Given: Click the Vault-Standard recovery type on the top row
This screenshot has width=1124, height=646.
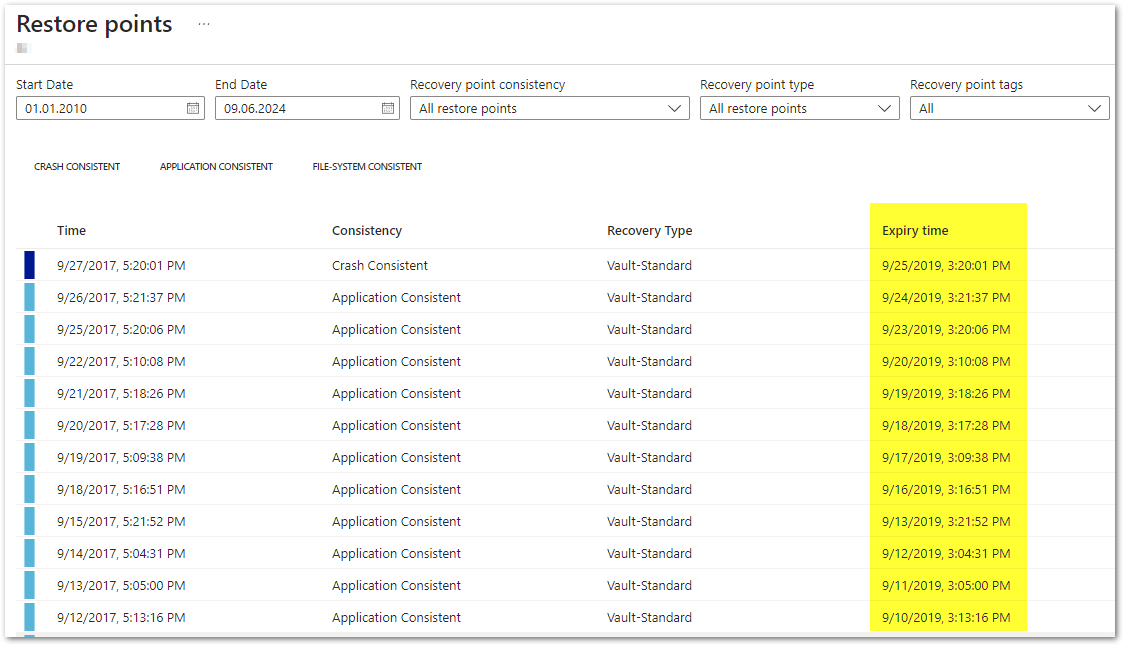Looking at the screenshot, I should click(648, 265).
